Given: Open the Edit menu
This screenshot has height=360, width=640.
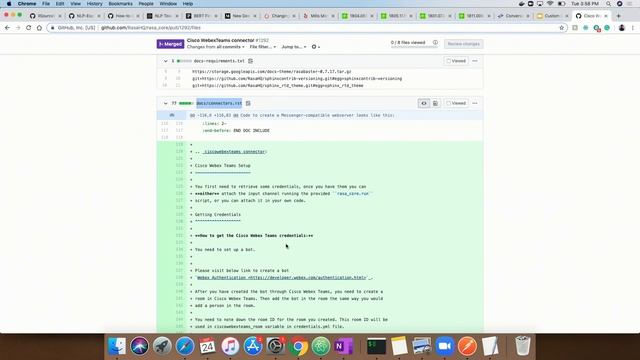Looking at the screenshot, I should [x=60, y=4].
